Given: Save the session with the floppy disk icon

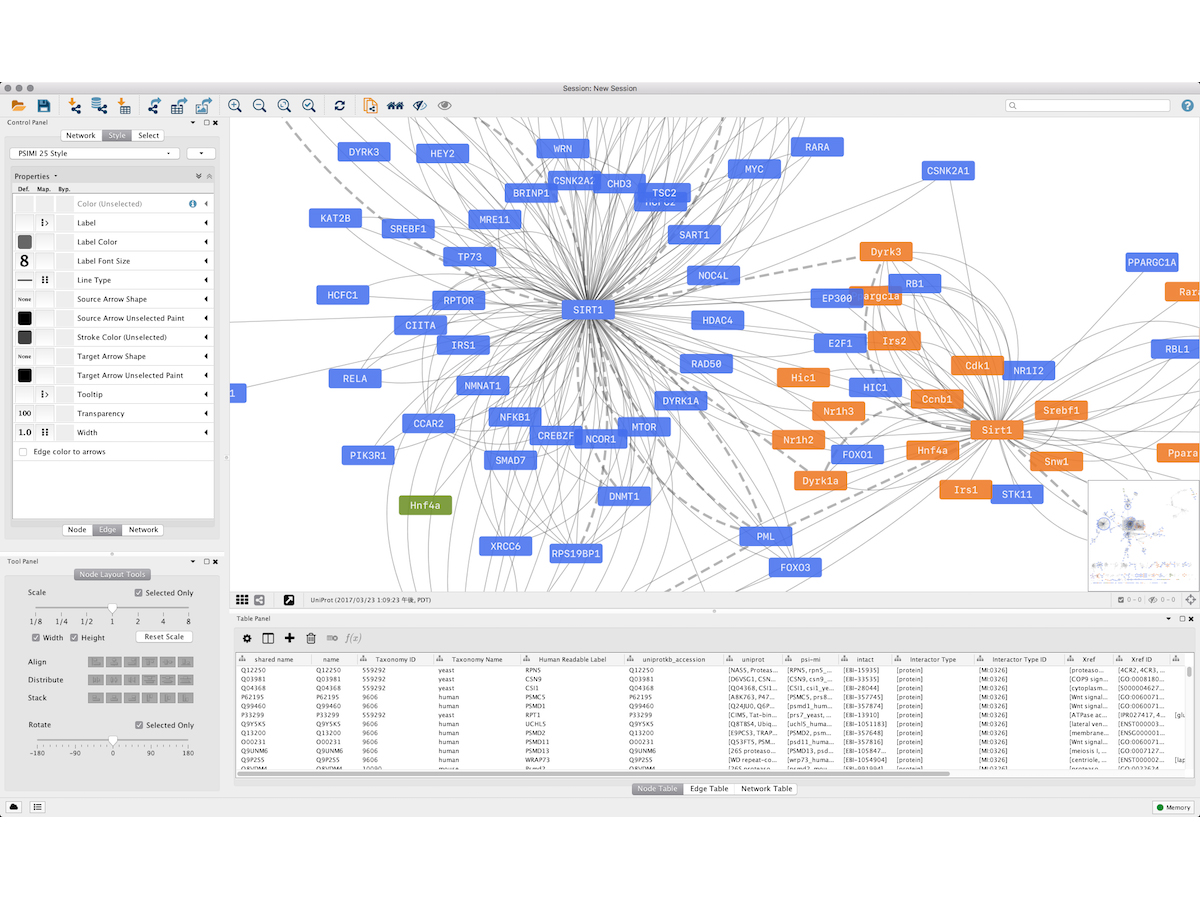Looking at the screenshot, I should click(x=43, y=105).
